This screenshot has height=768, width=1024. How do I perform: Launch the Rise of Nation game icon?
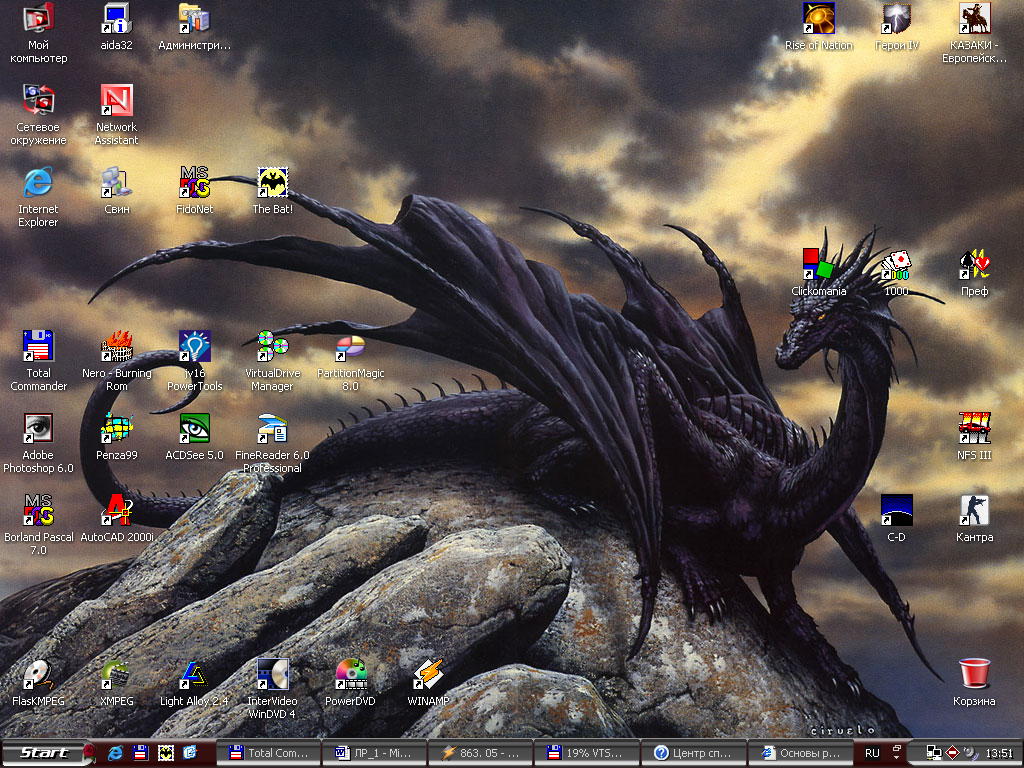tap(819, 18)
